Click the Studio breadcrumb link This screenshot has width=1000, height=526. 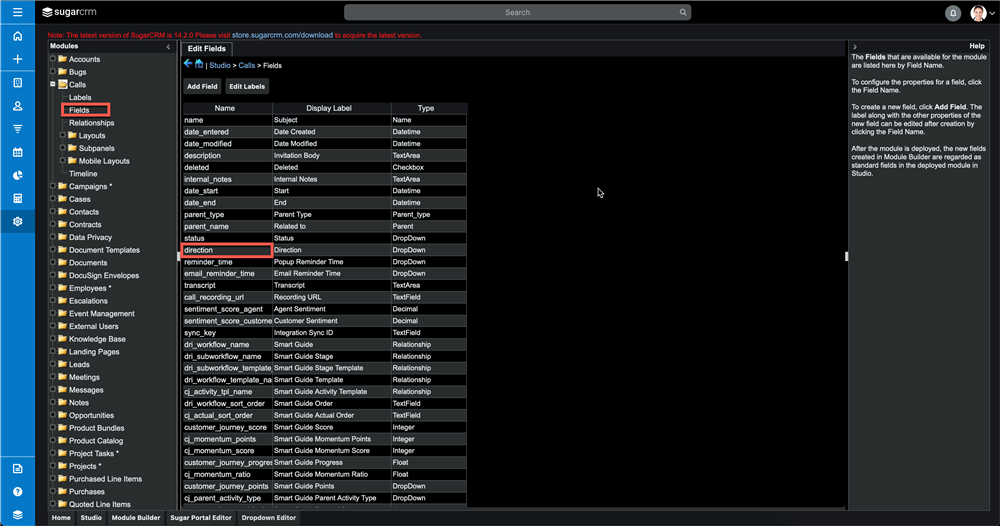coord(220,66)
